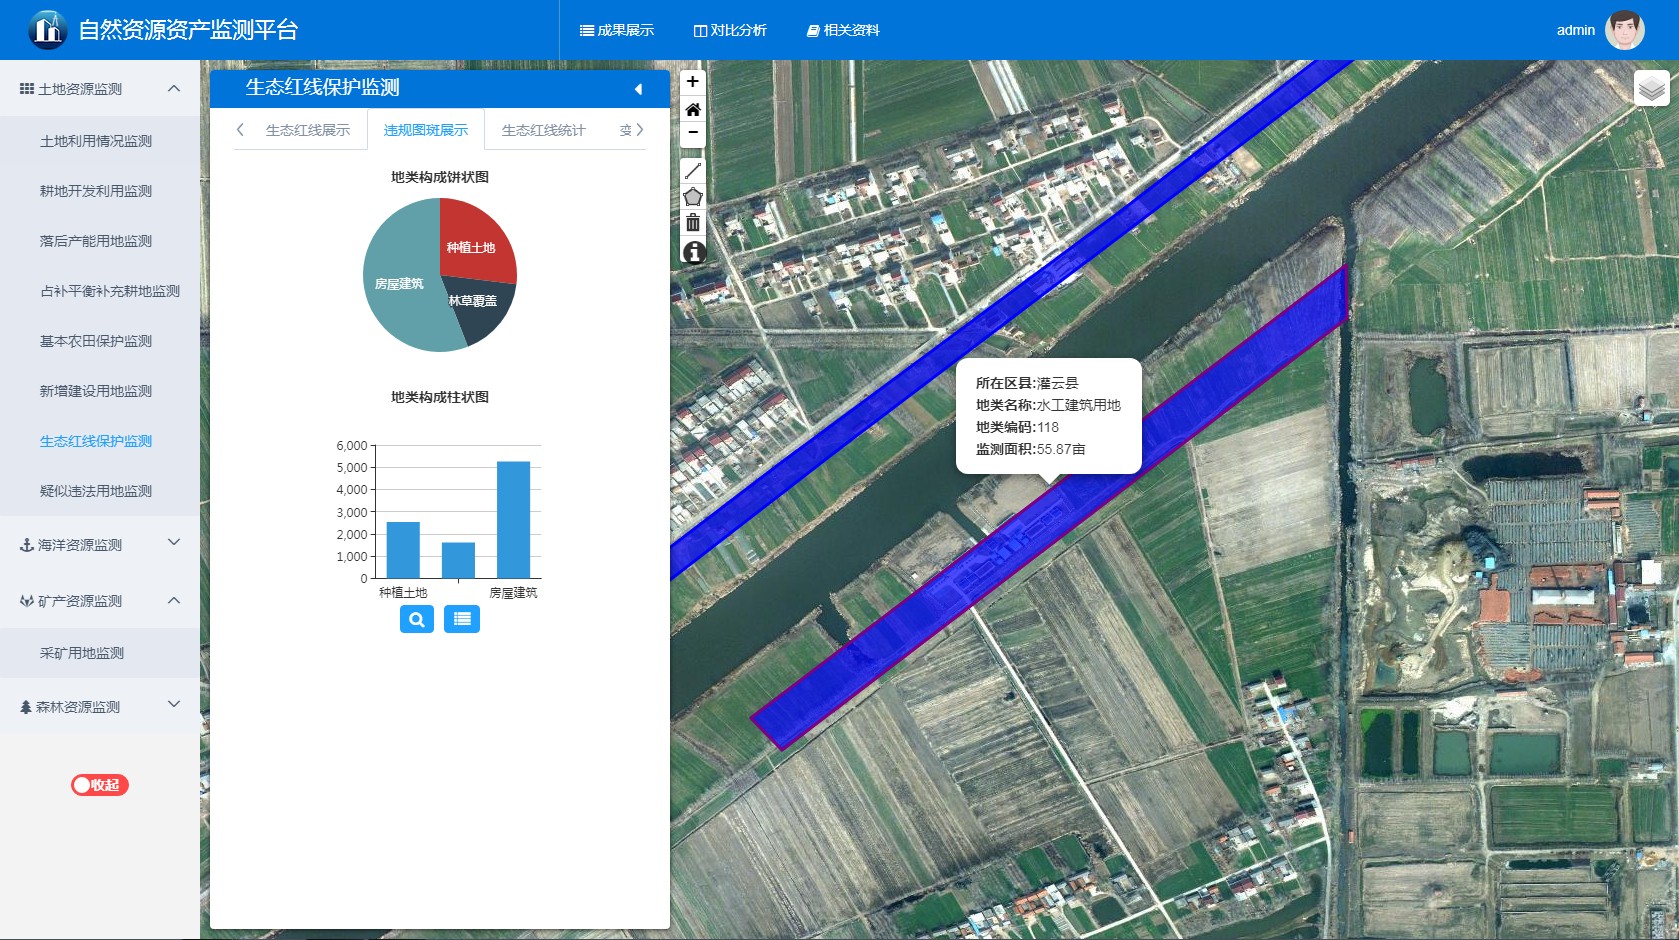Click the map zoom in plus button
This screenshot has width=1679, height=940.
[692, 82]
